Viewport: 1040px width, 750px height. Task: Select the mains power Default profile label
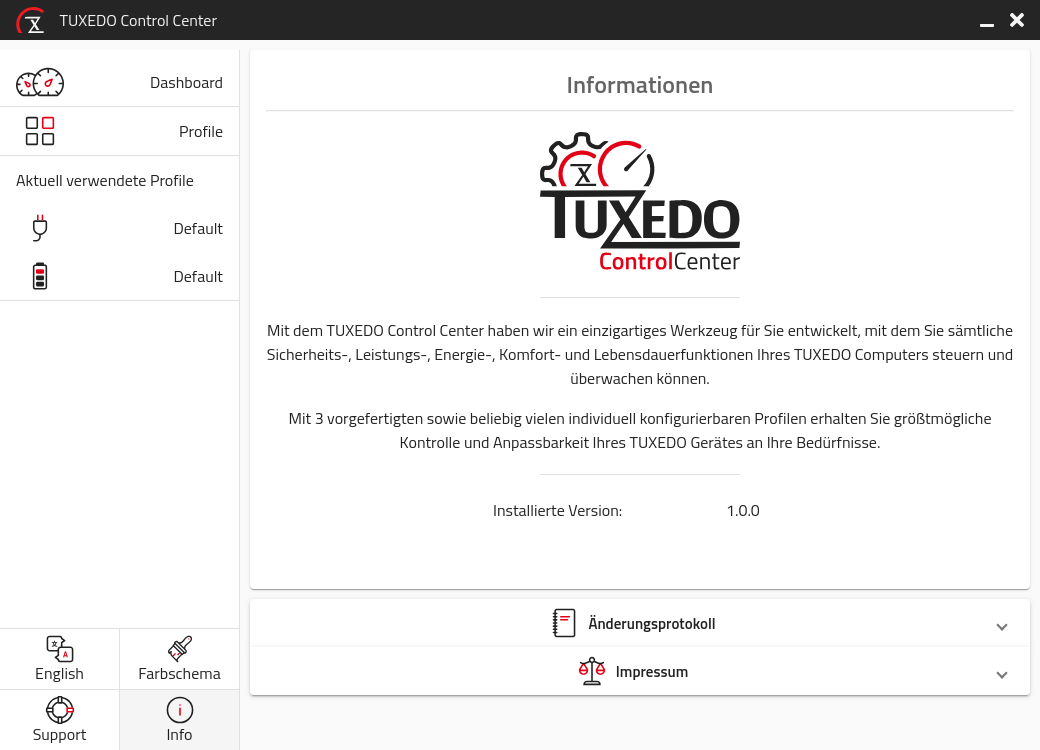(x=198, y=228)
